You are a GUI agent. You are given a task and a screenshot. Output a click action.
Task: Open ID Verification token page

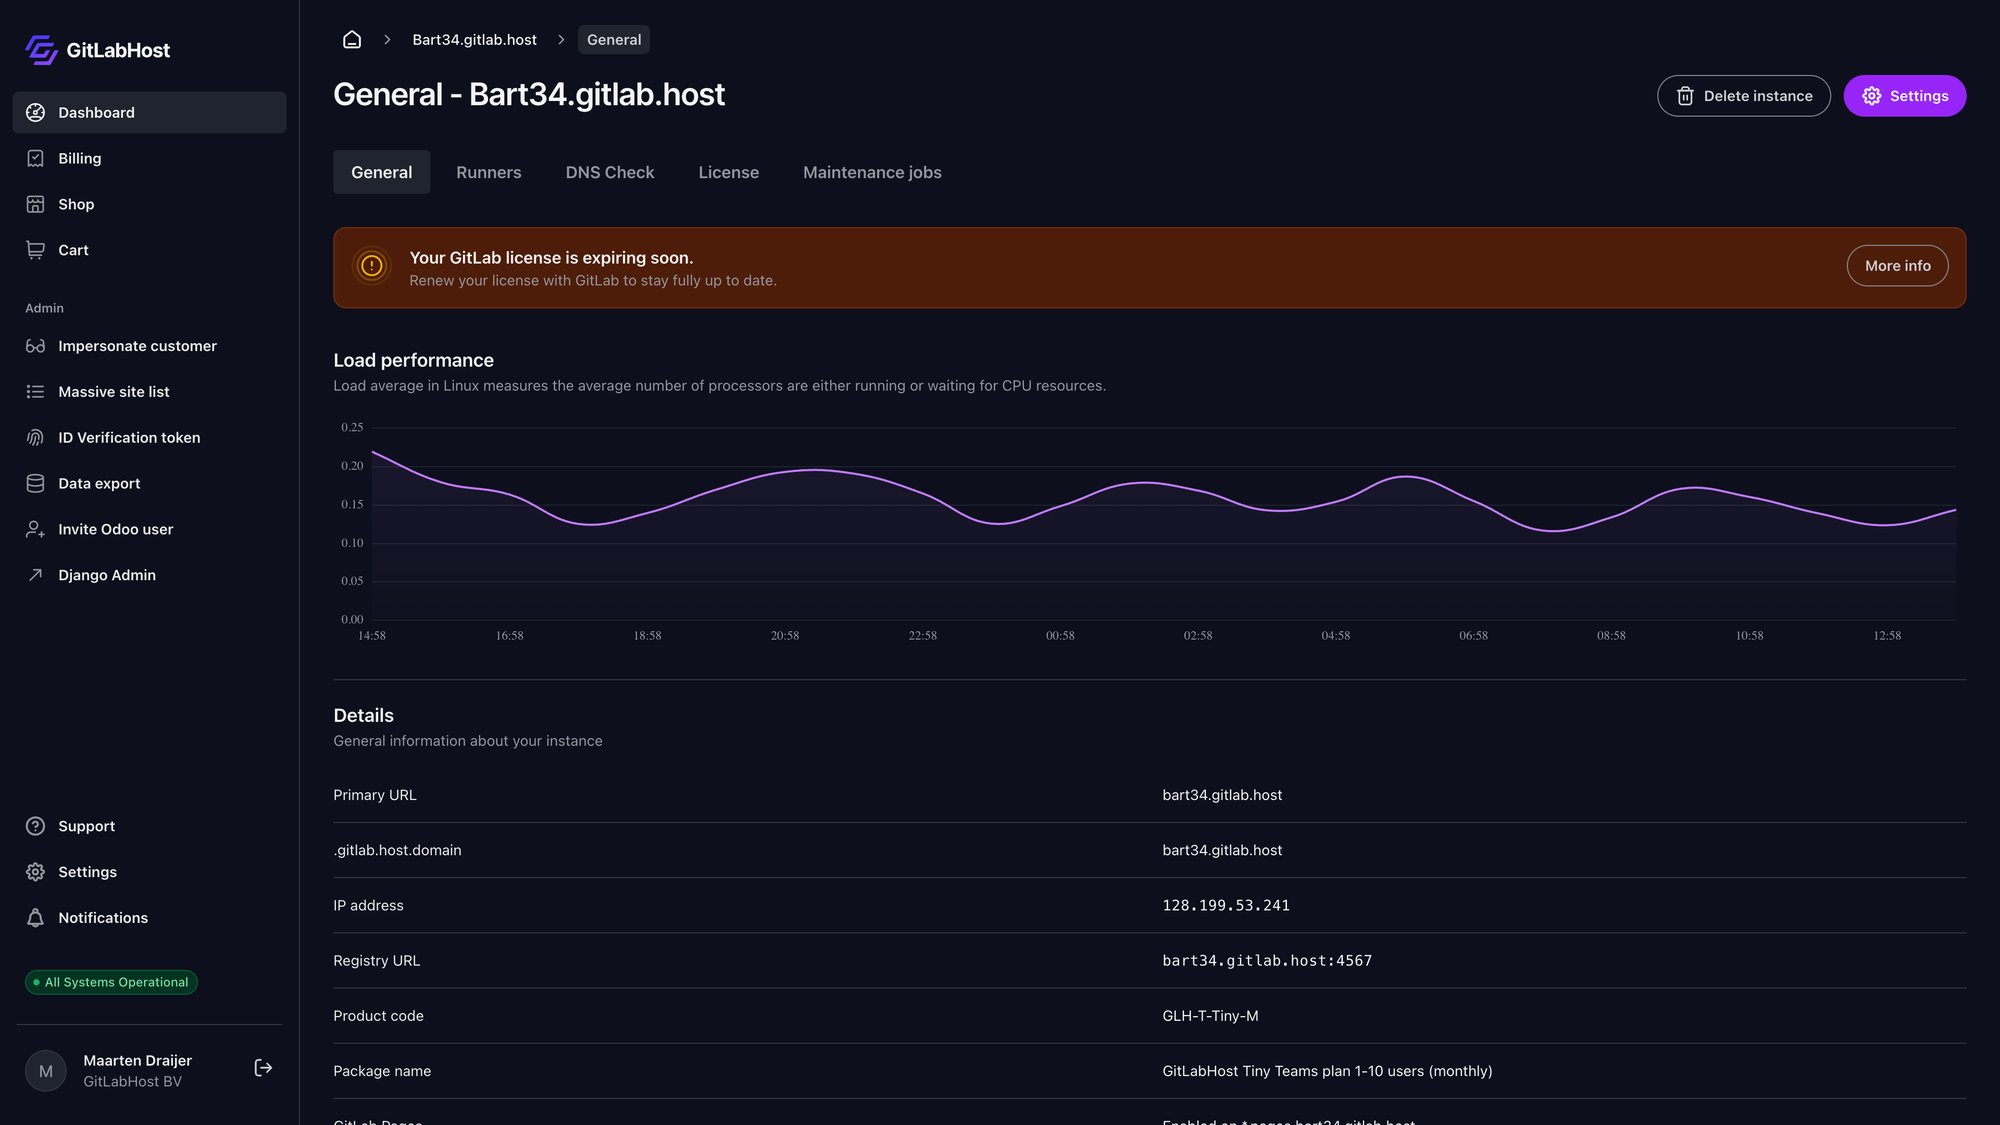pos(128,437)
